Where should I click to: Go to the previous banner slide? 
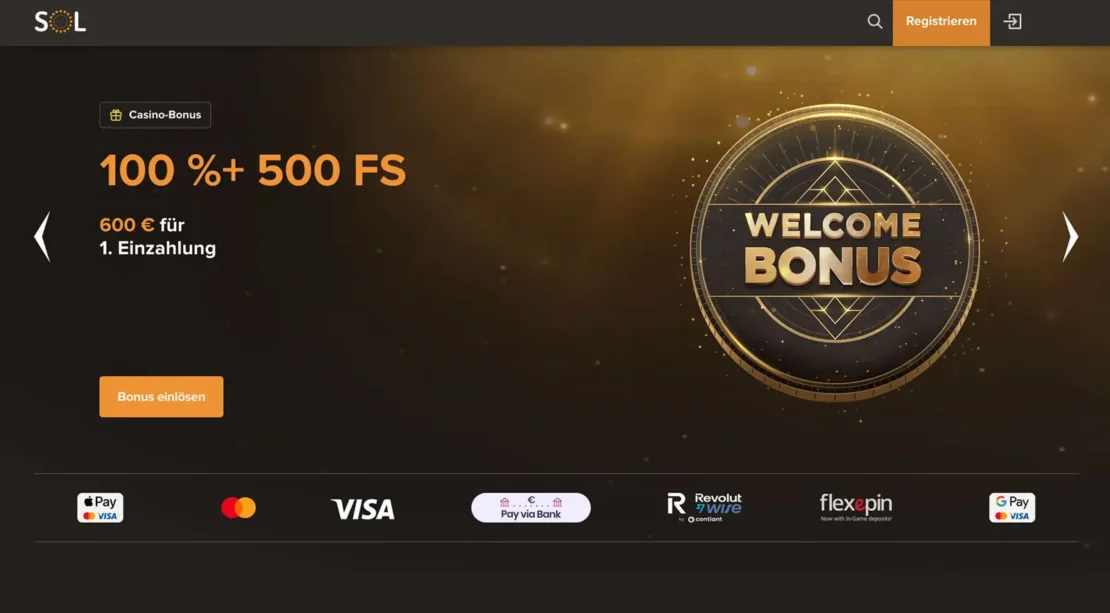pyautogui.click(x=42, y=236)
